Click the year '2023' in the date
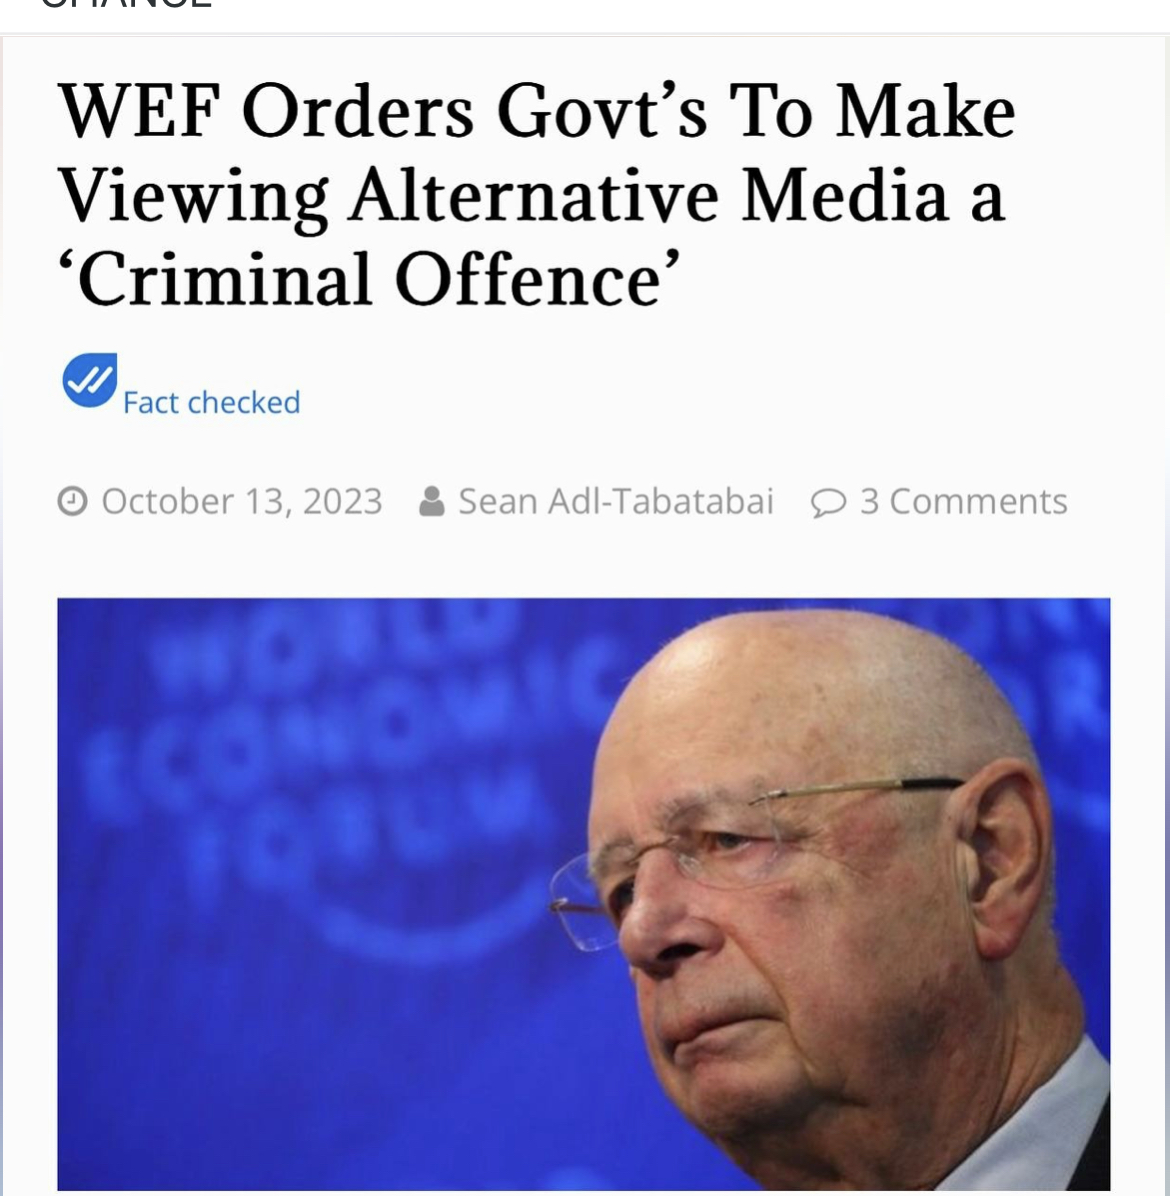Screen dimensions: 1170x1196 pyautogui.click(x=342, y=501)
